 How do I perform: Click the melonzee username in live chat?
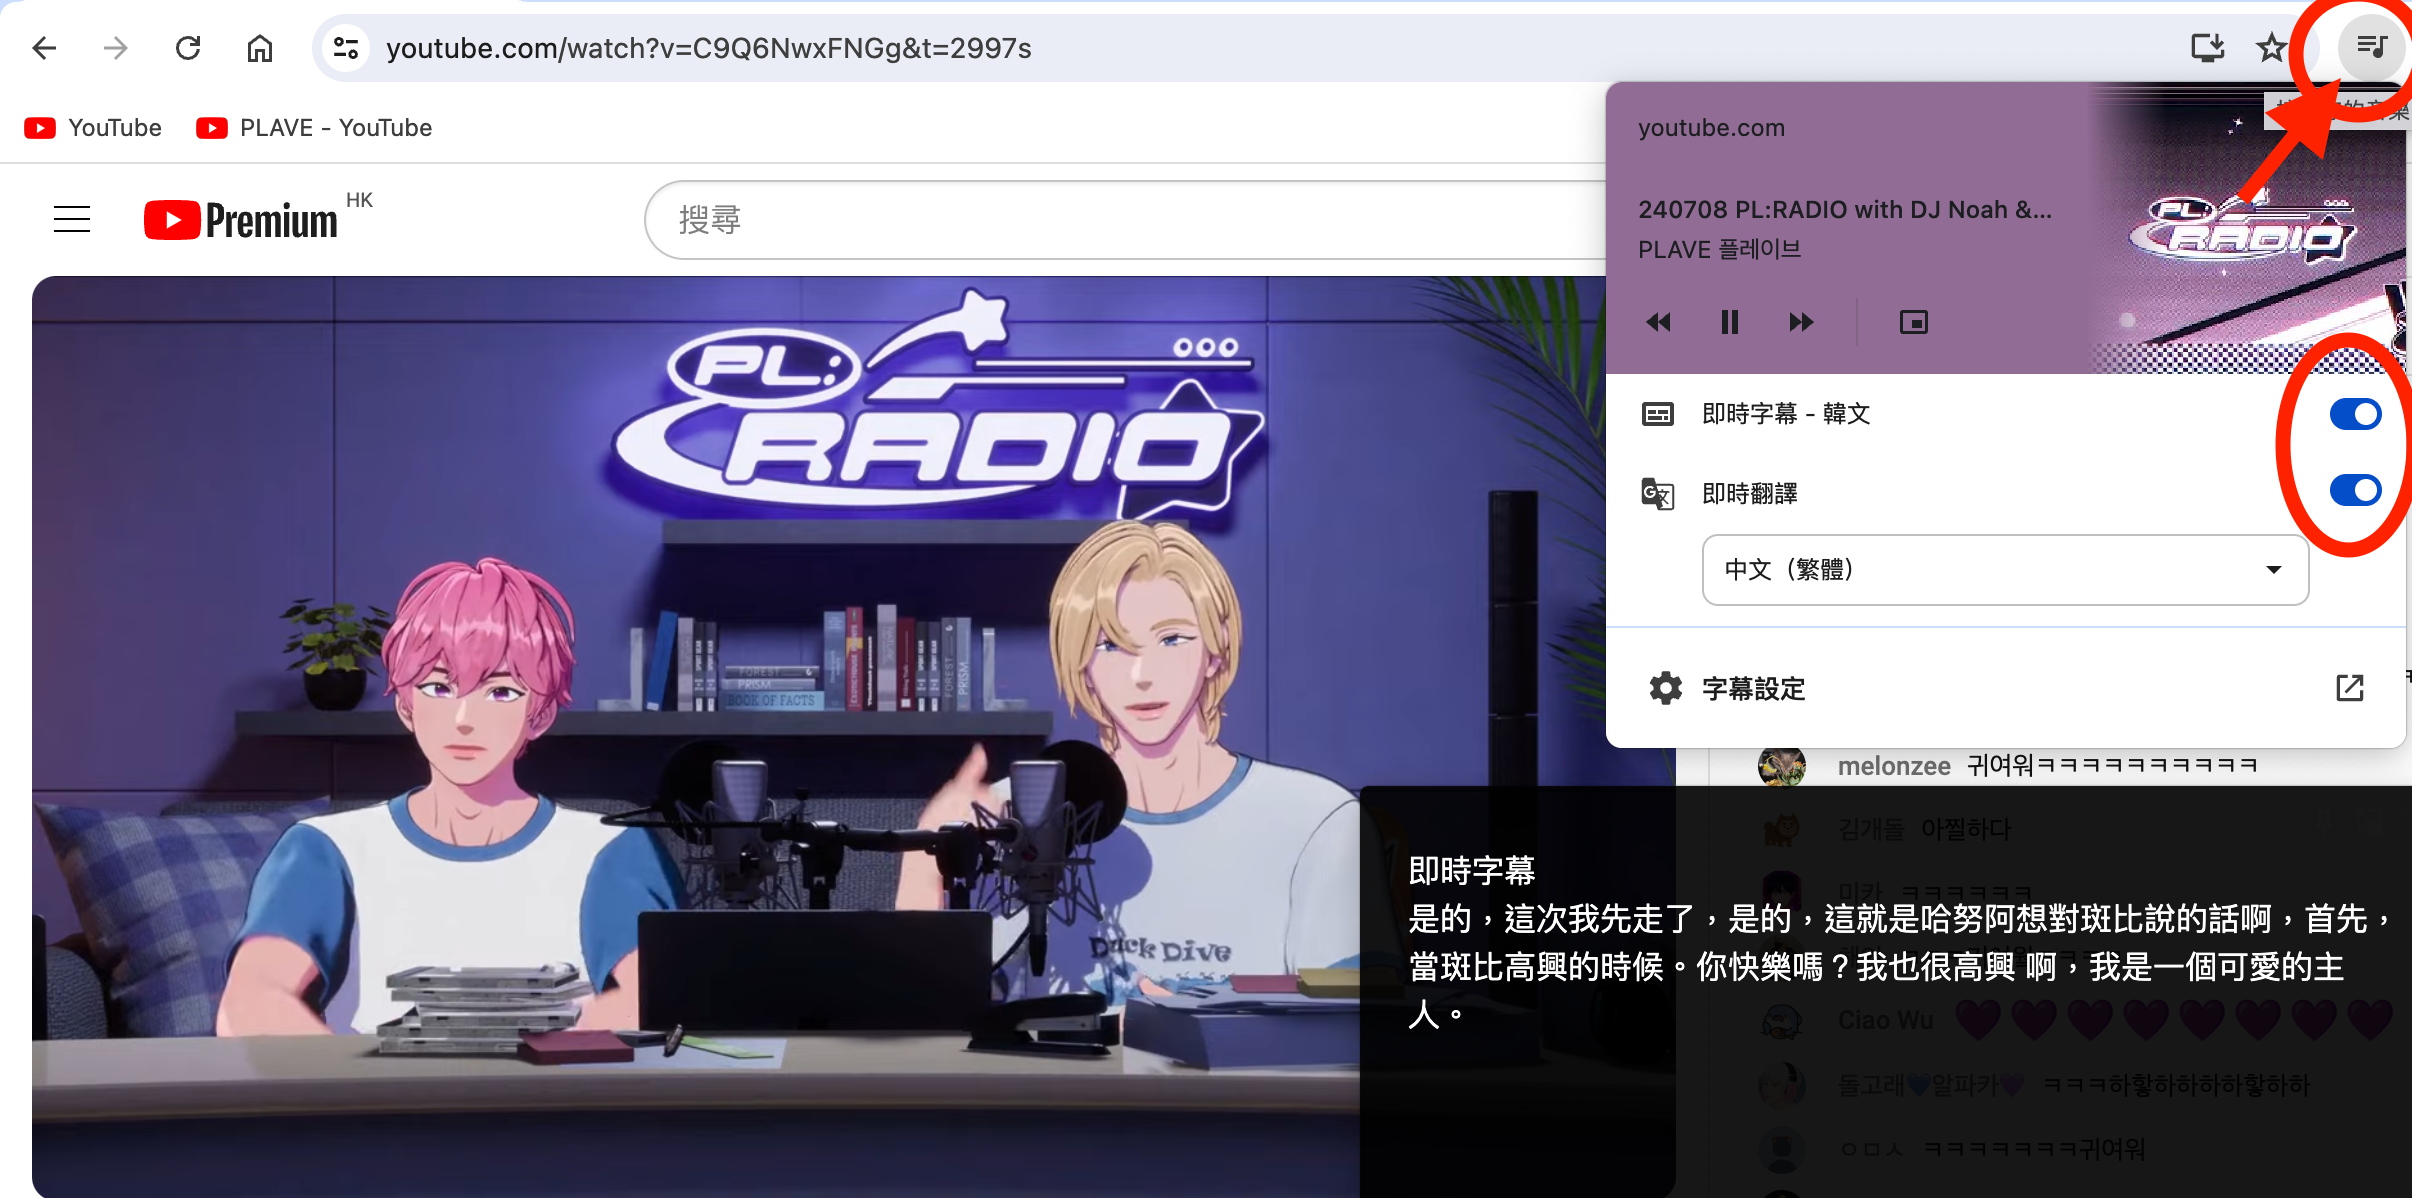click(1894, 766)
